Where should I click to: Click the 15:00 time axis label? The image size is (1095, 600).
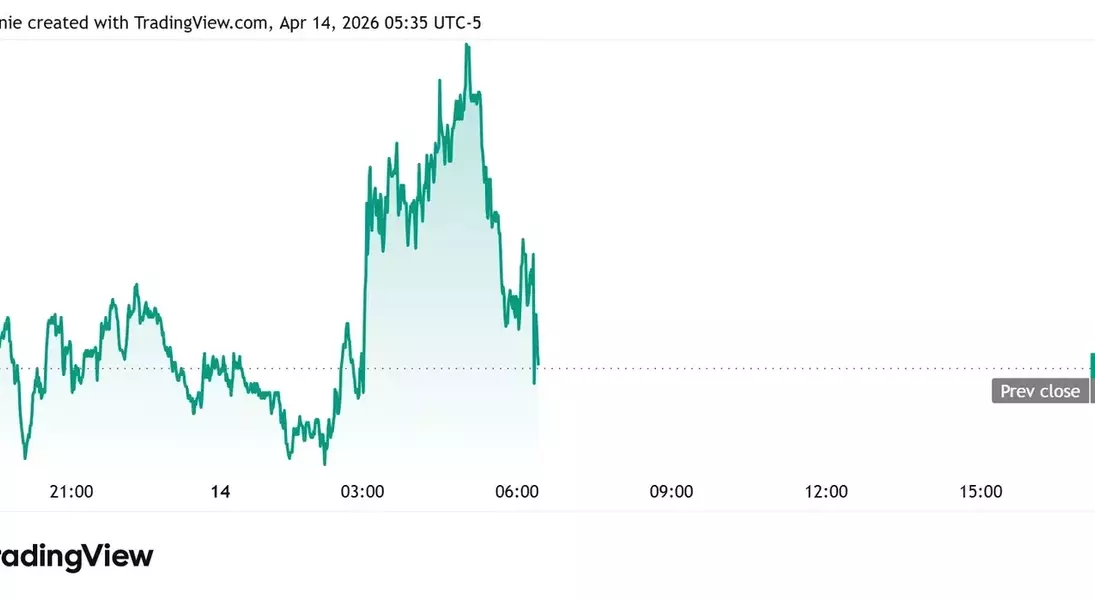[x=980, y=491]
